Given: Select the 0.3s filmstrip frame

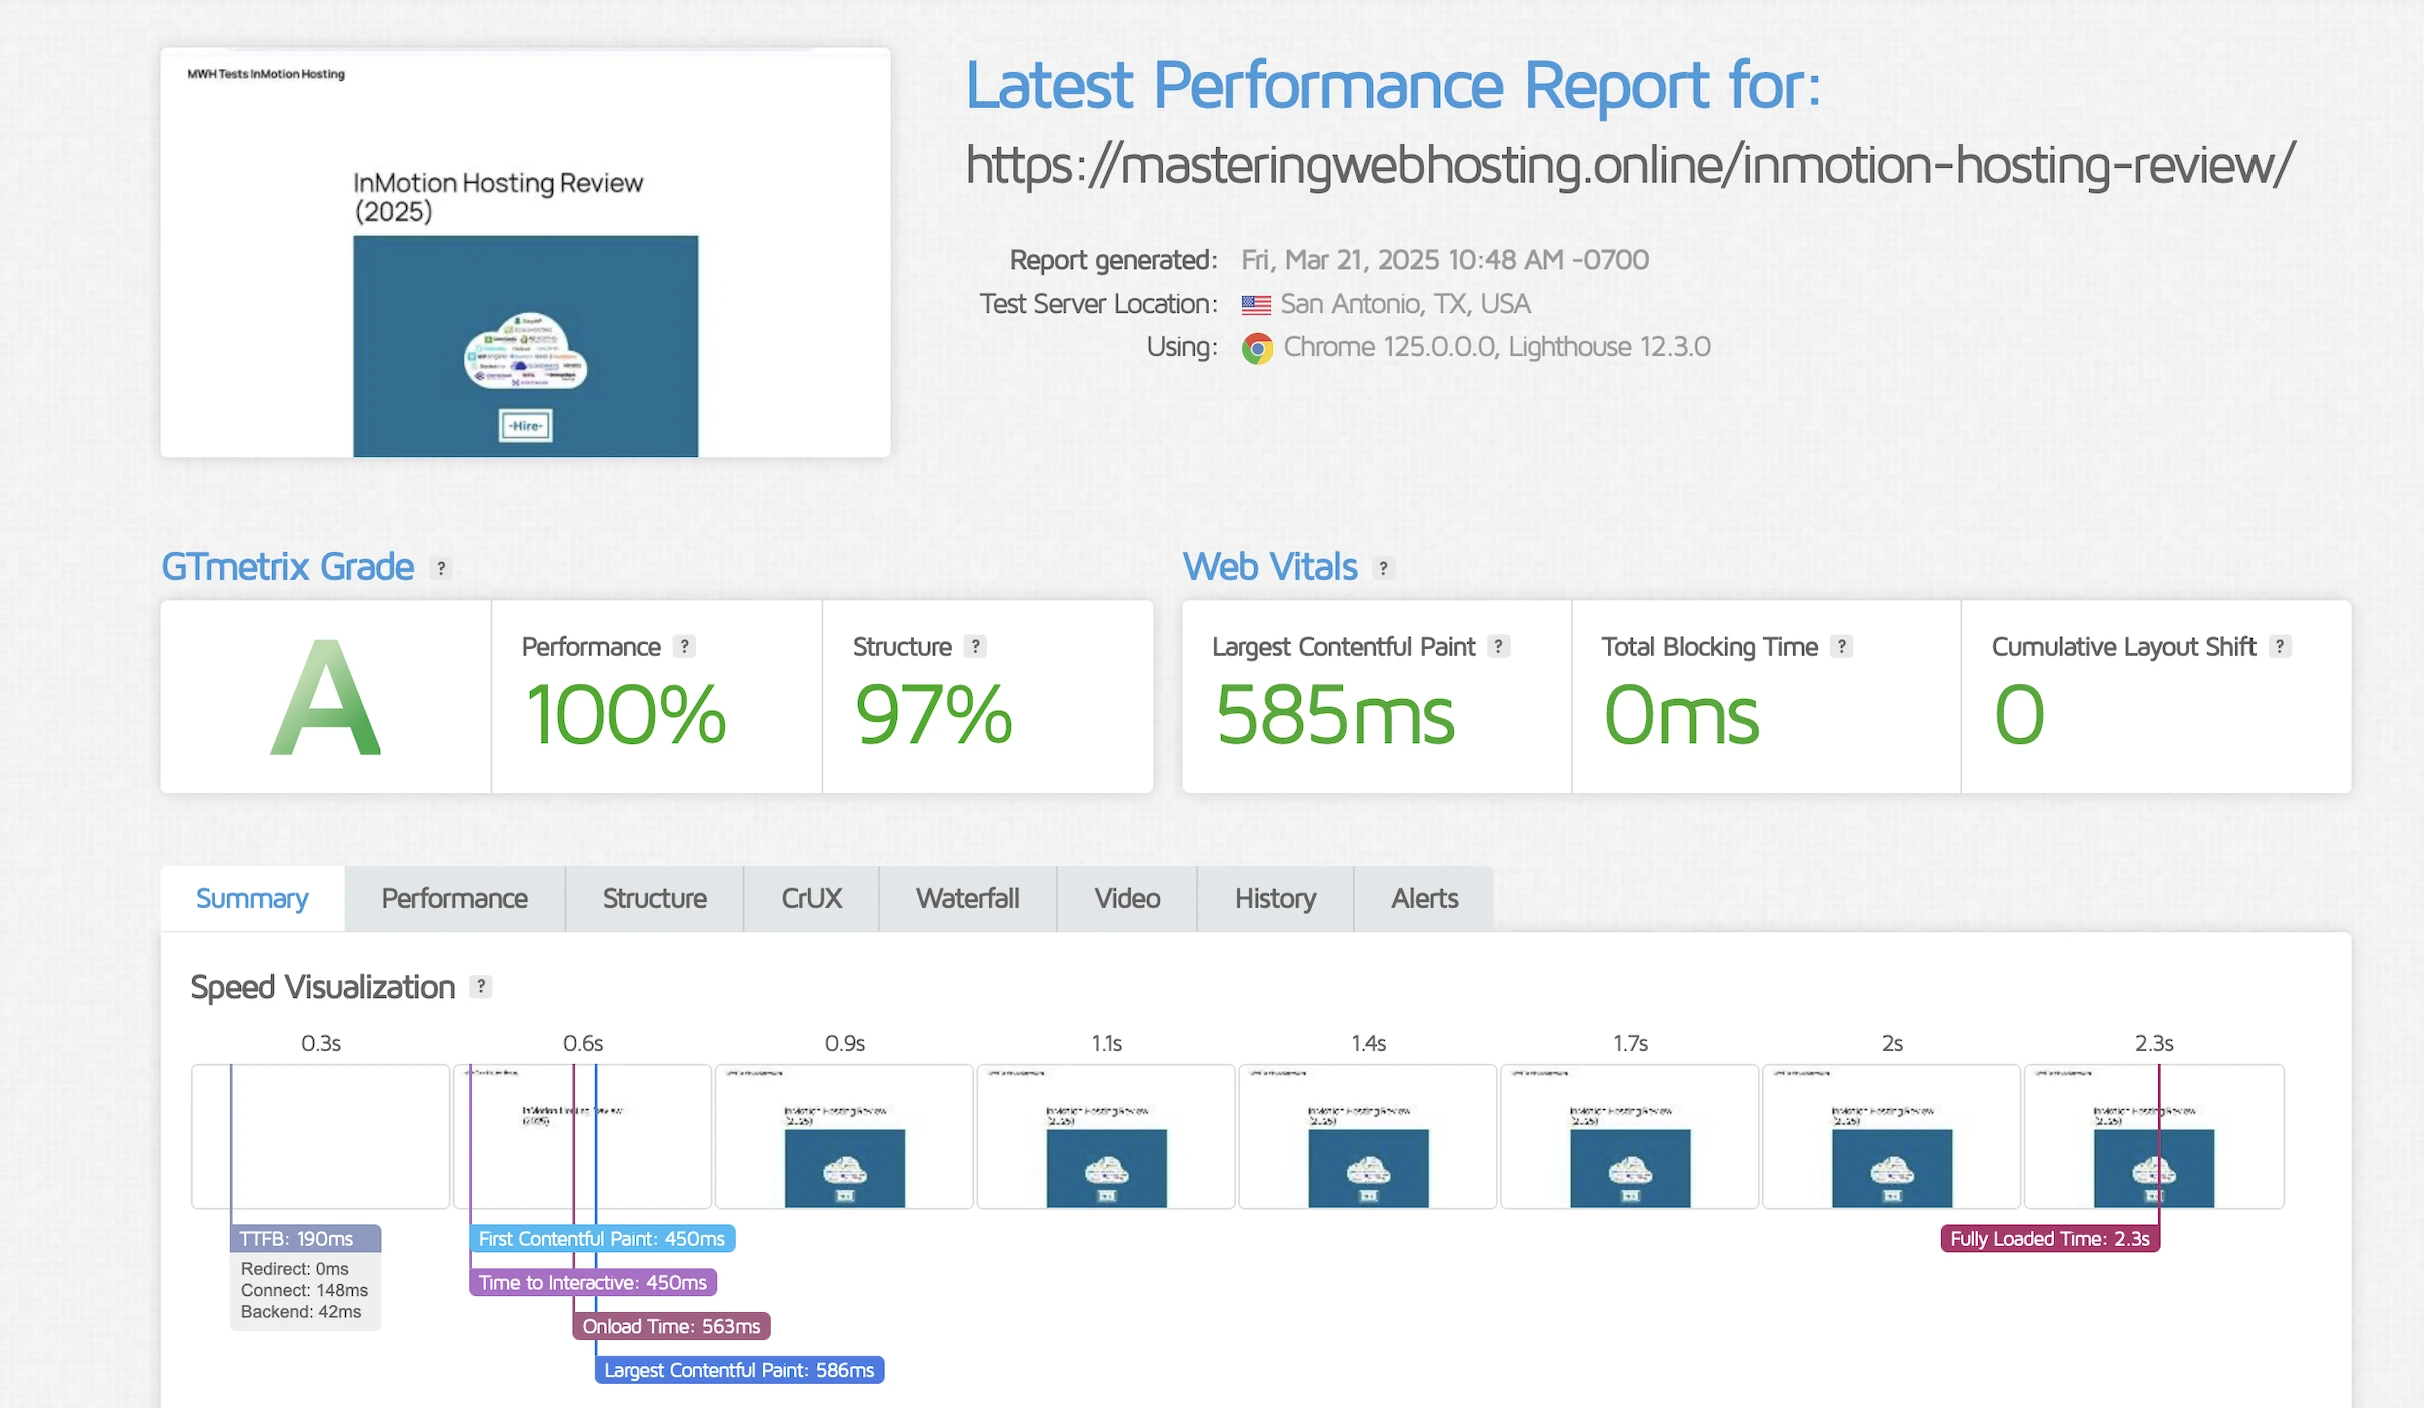Looking at the screenshot, I should click(320, 1136).
